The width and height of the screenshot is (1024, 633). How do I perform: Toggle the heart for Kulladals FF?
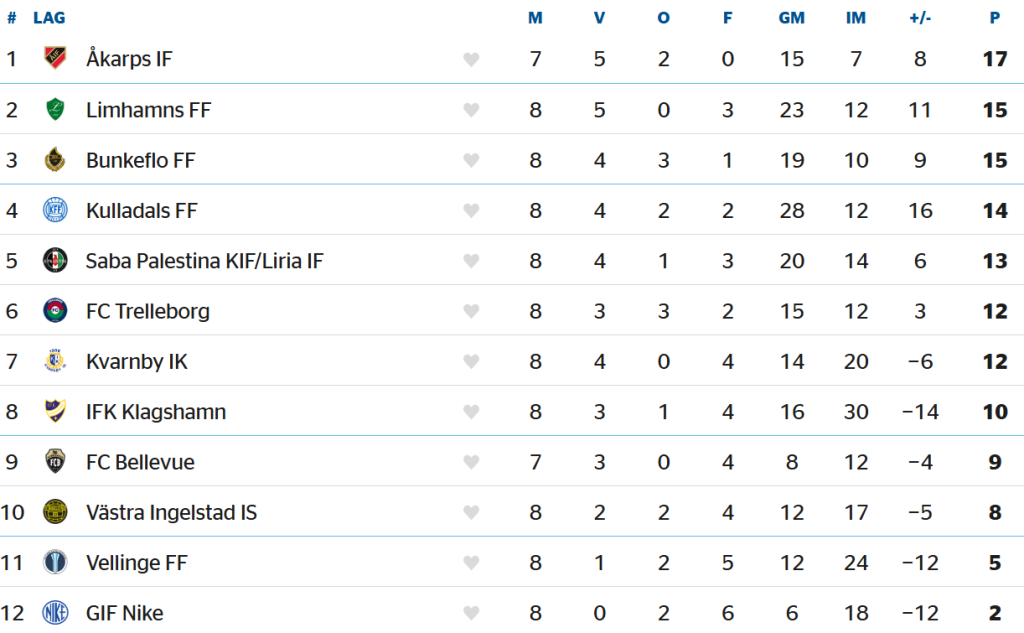471,211
